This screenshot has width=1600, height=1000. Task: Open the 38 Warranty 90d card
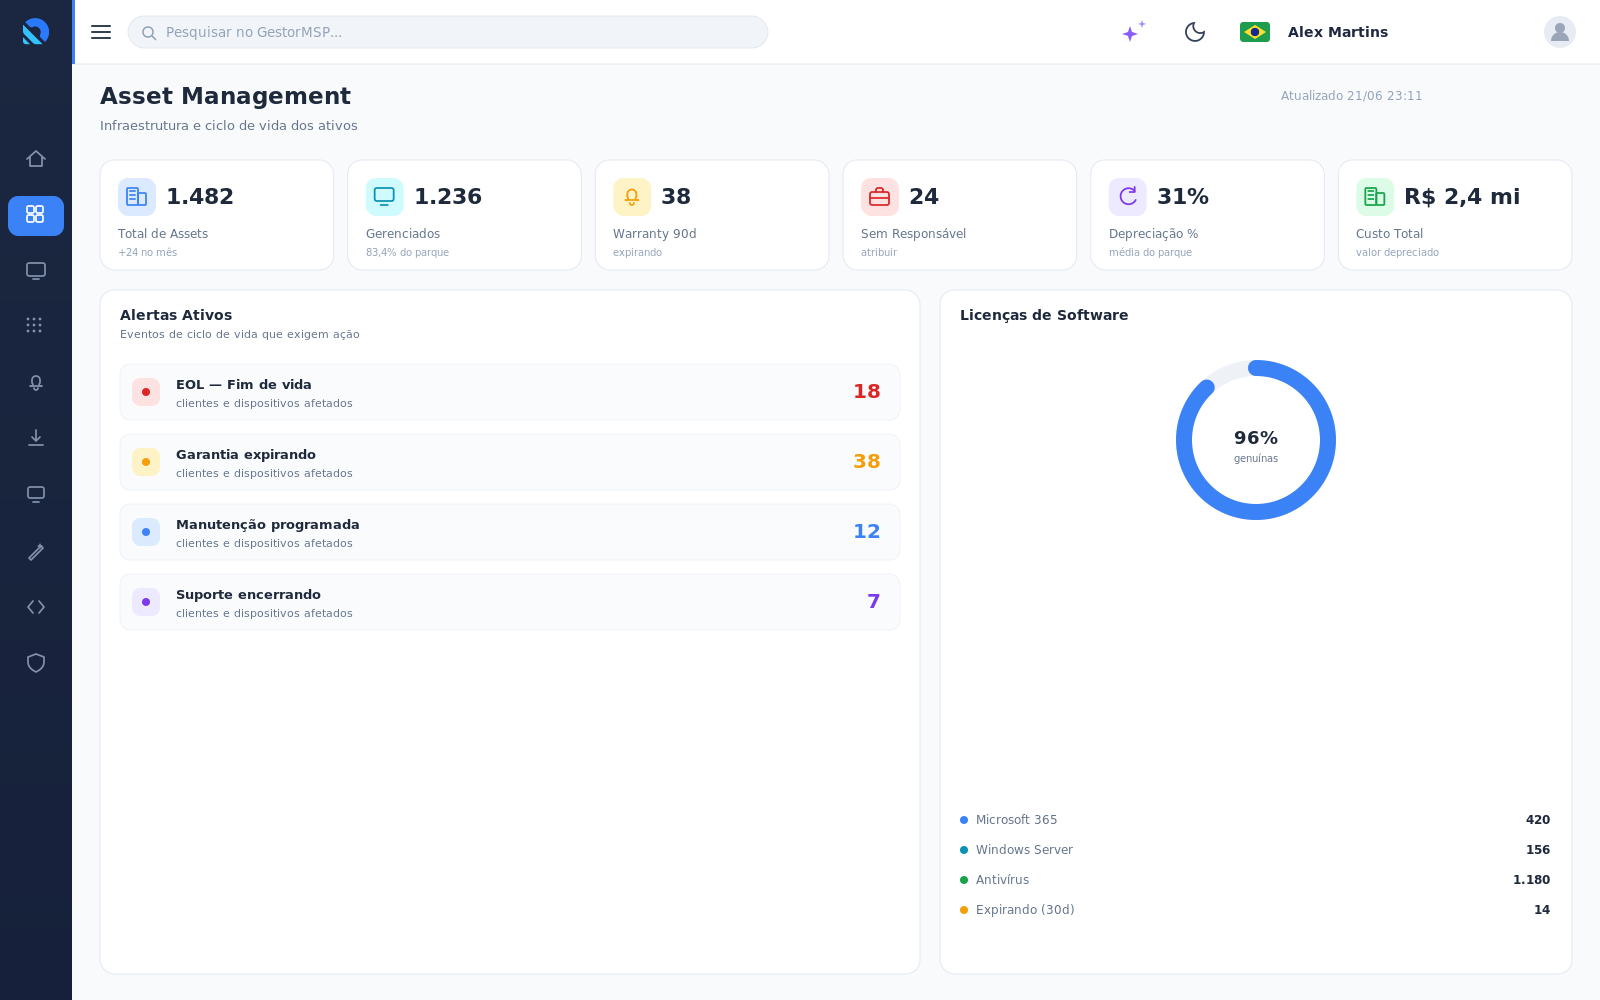coord(712,215)
